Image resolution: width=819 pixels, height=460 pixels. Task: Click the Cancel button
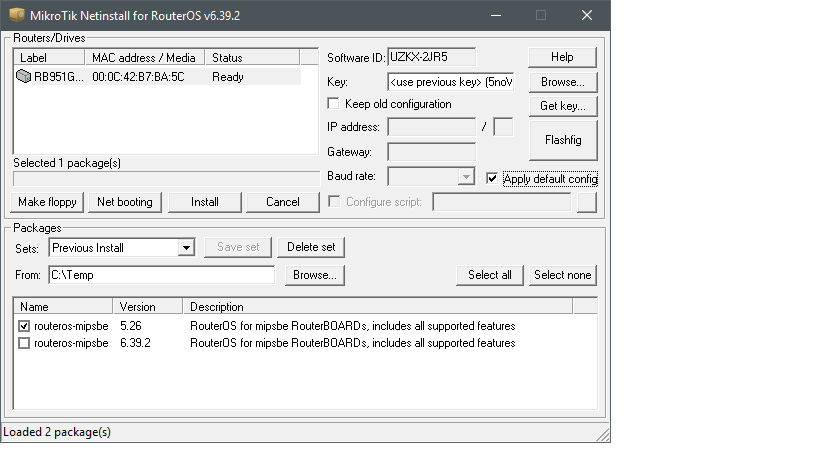pos(283,202)
